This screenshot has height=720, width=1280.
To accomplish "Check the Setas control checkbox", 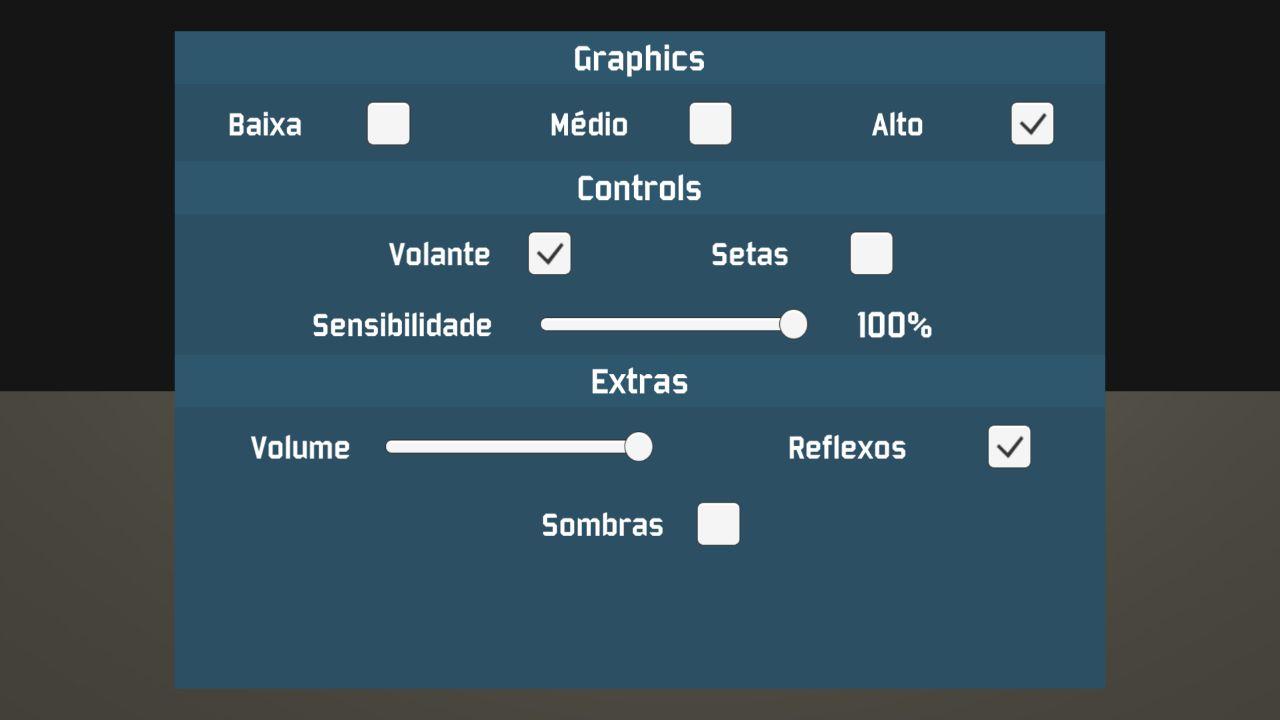I will pos(871,254).
